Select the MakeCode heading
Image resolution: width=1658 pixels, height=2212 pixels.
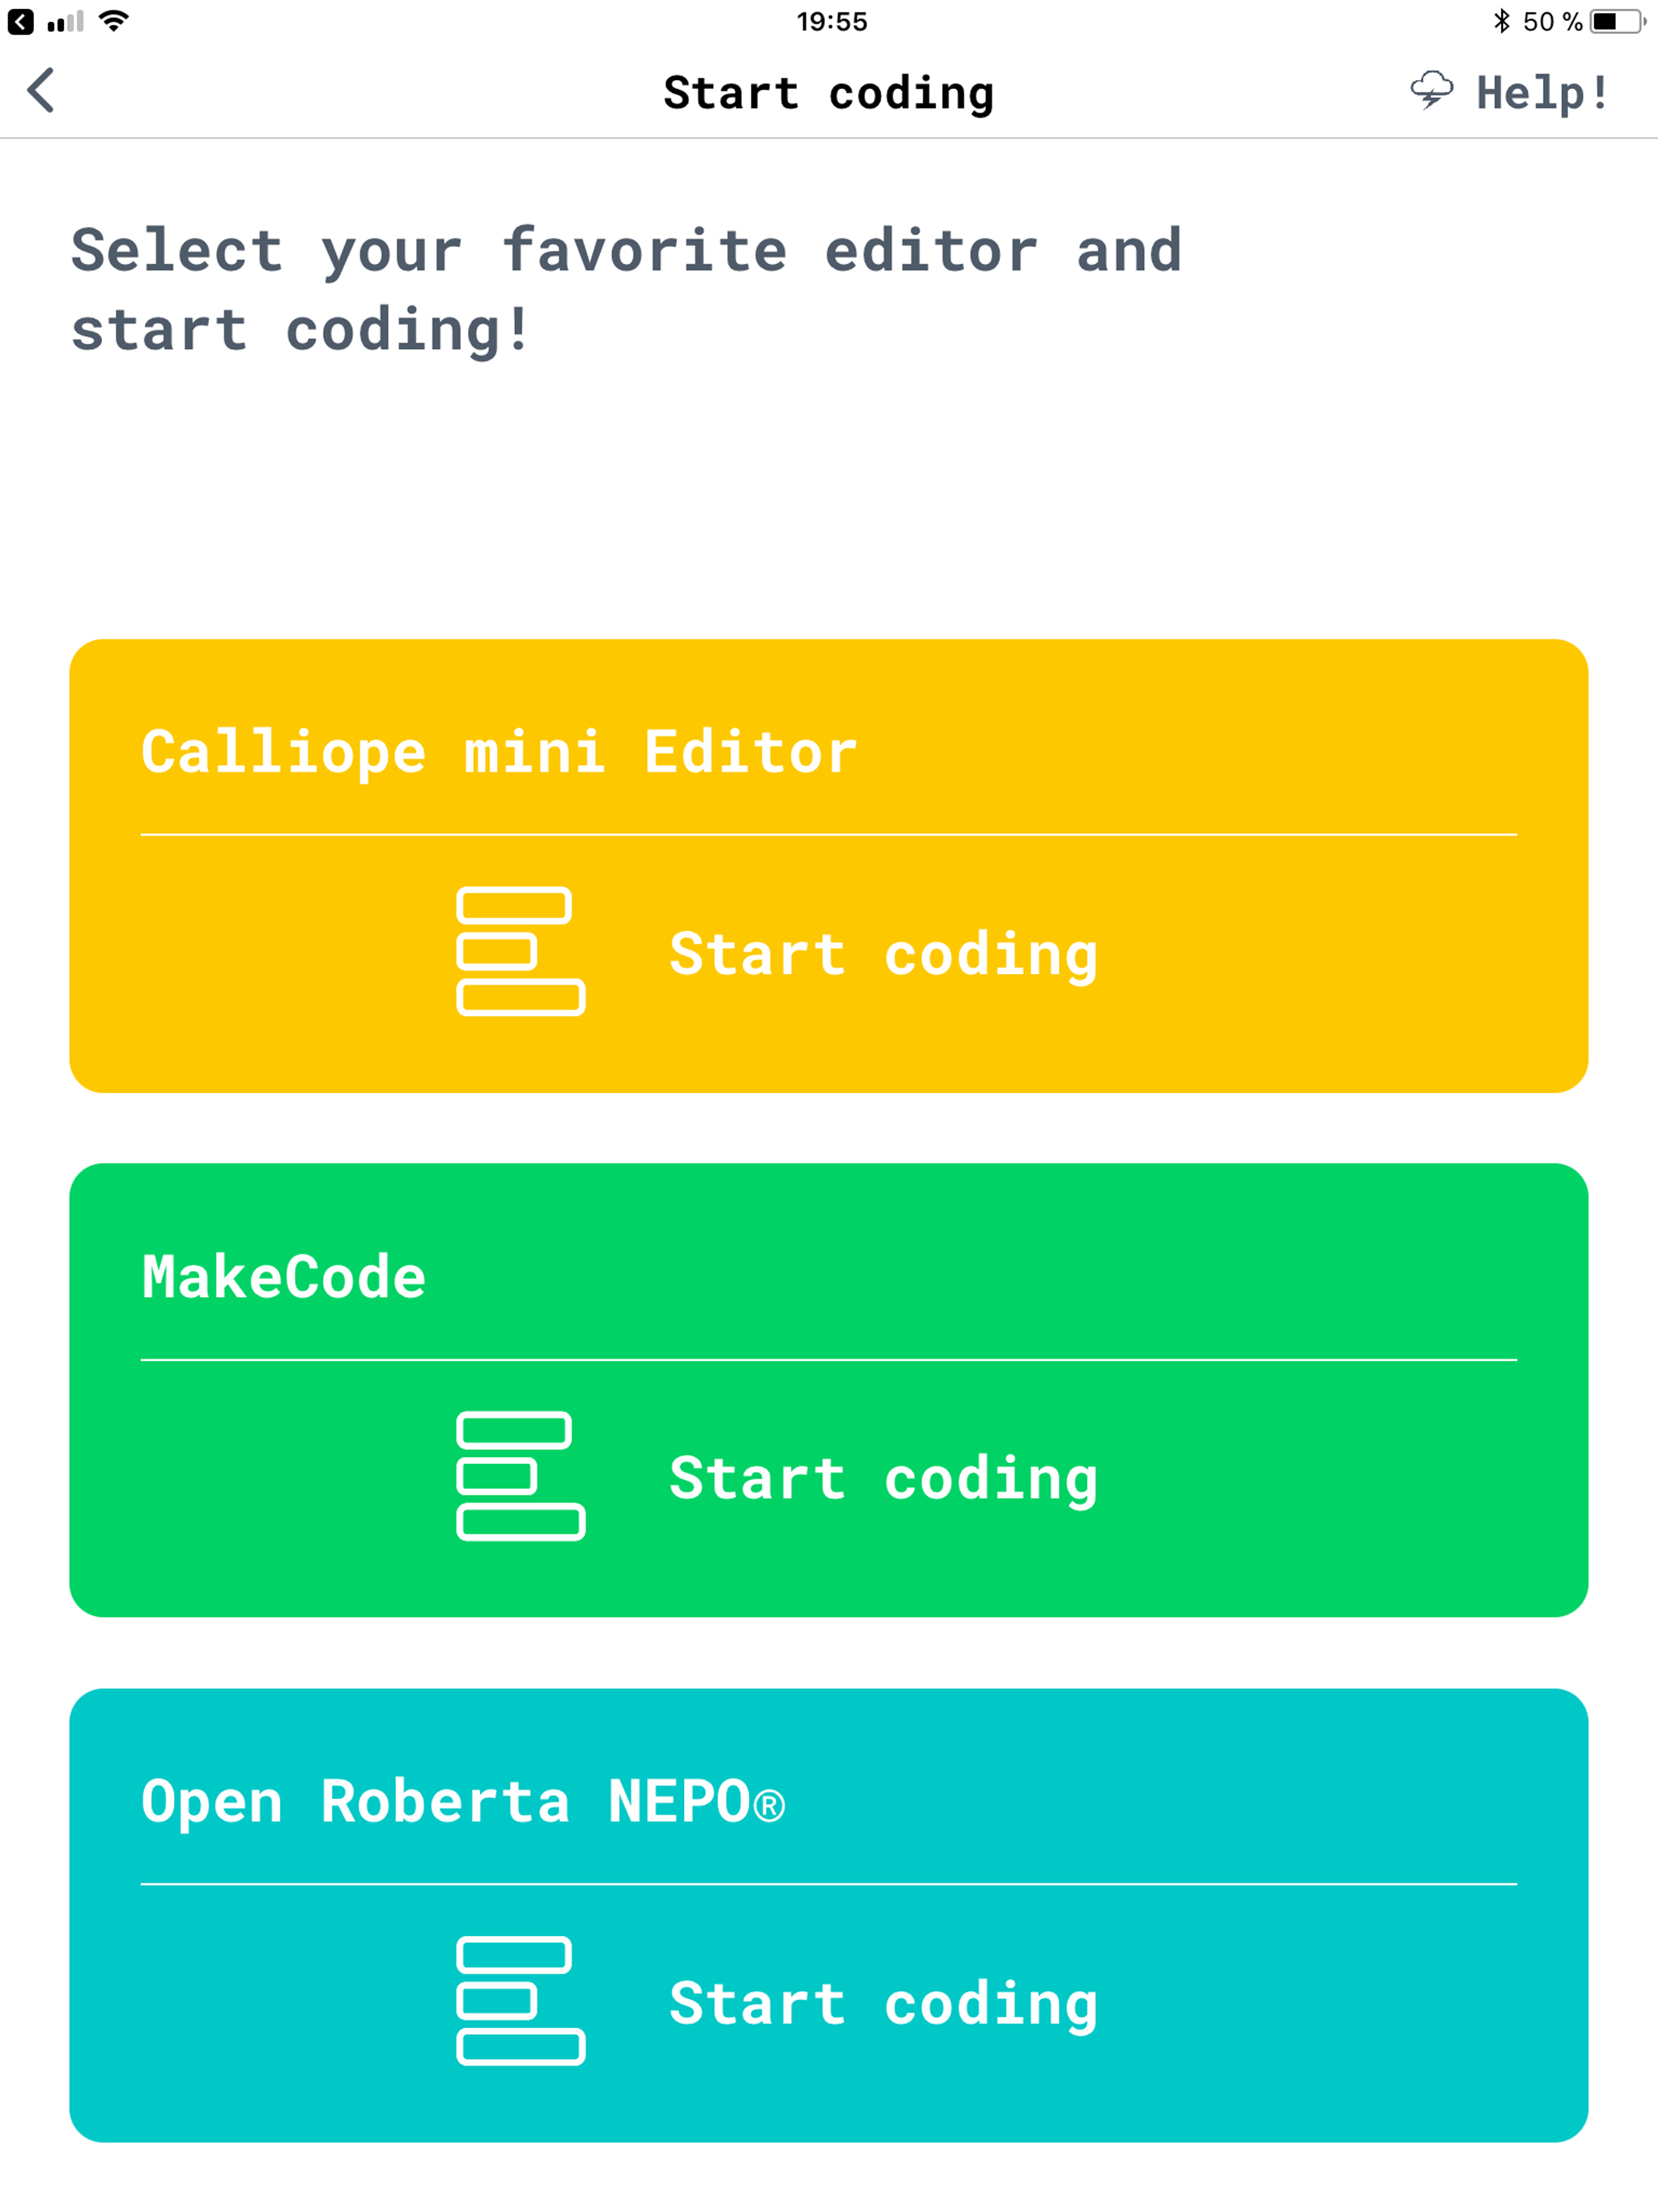(284, 1277)
